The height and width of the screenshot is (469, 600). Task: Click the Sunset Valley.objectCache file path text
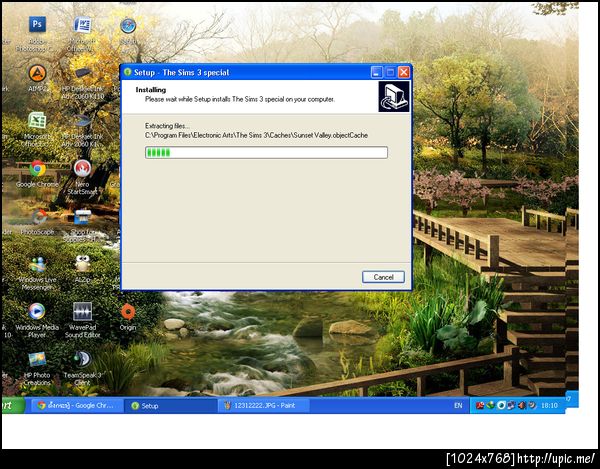(x=256, y=135)
